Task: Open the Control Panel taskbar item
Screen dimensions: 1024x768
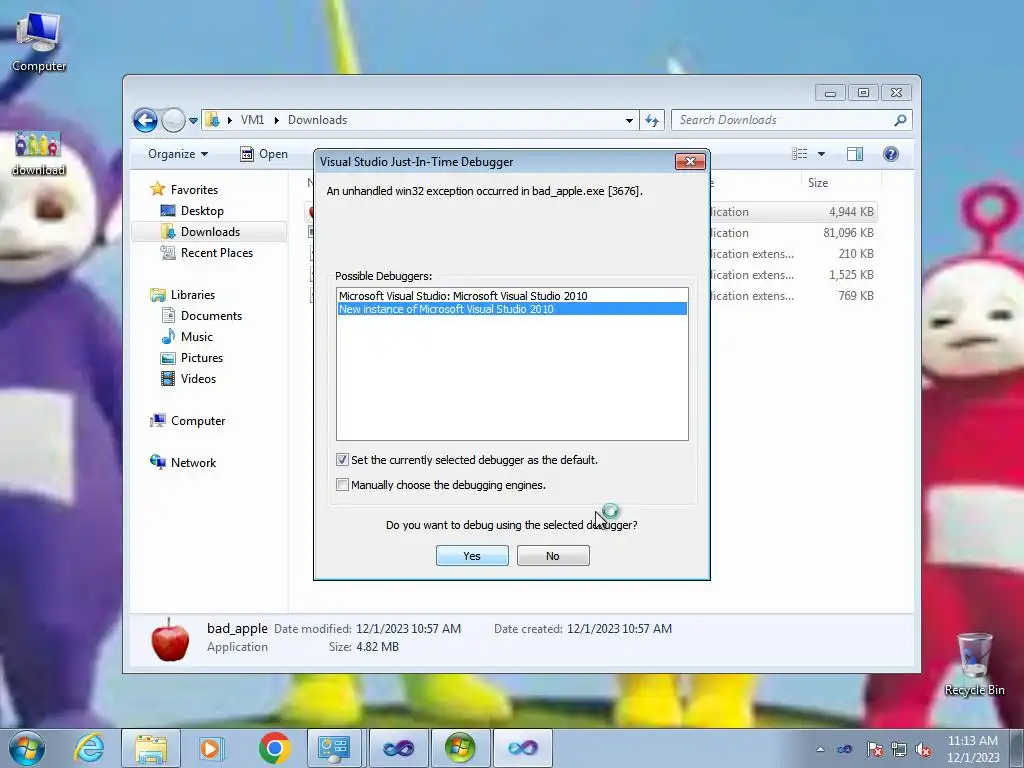Action: tap(334, 748)
